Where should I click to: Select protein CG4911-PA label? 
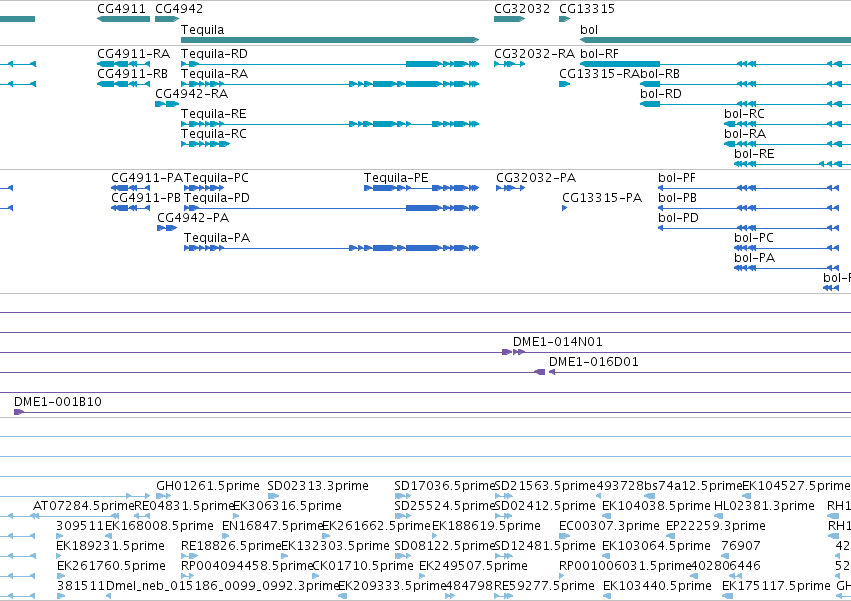[x=147, y=178]
